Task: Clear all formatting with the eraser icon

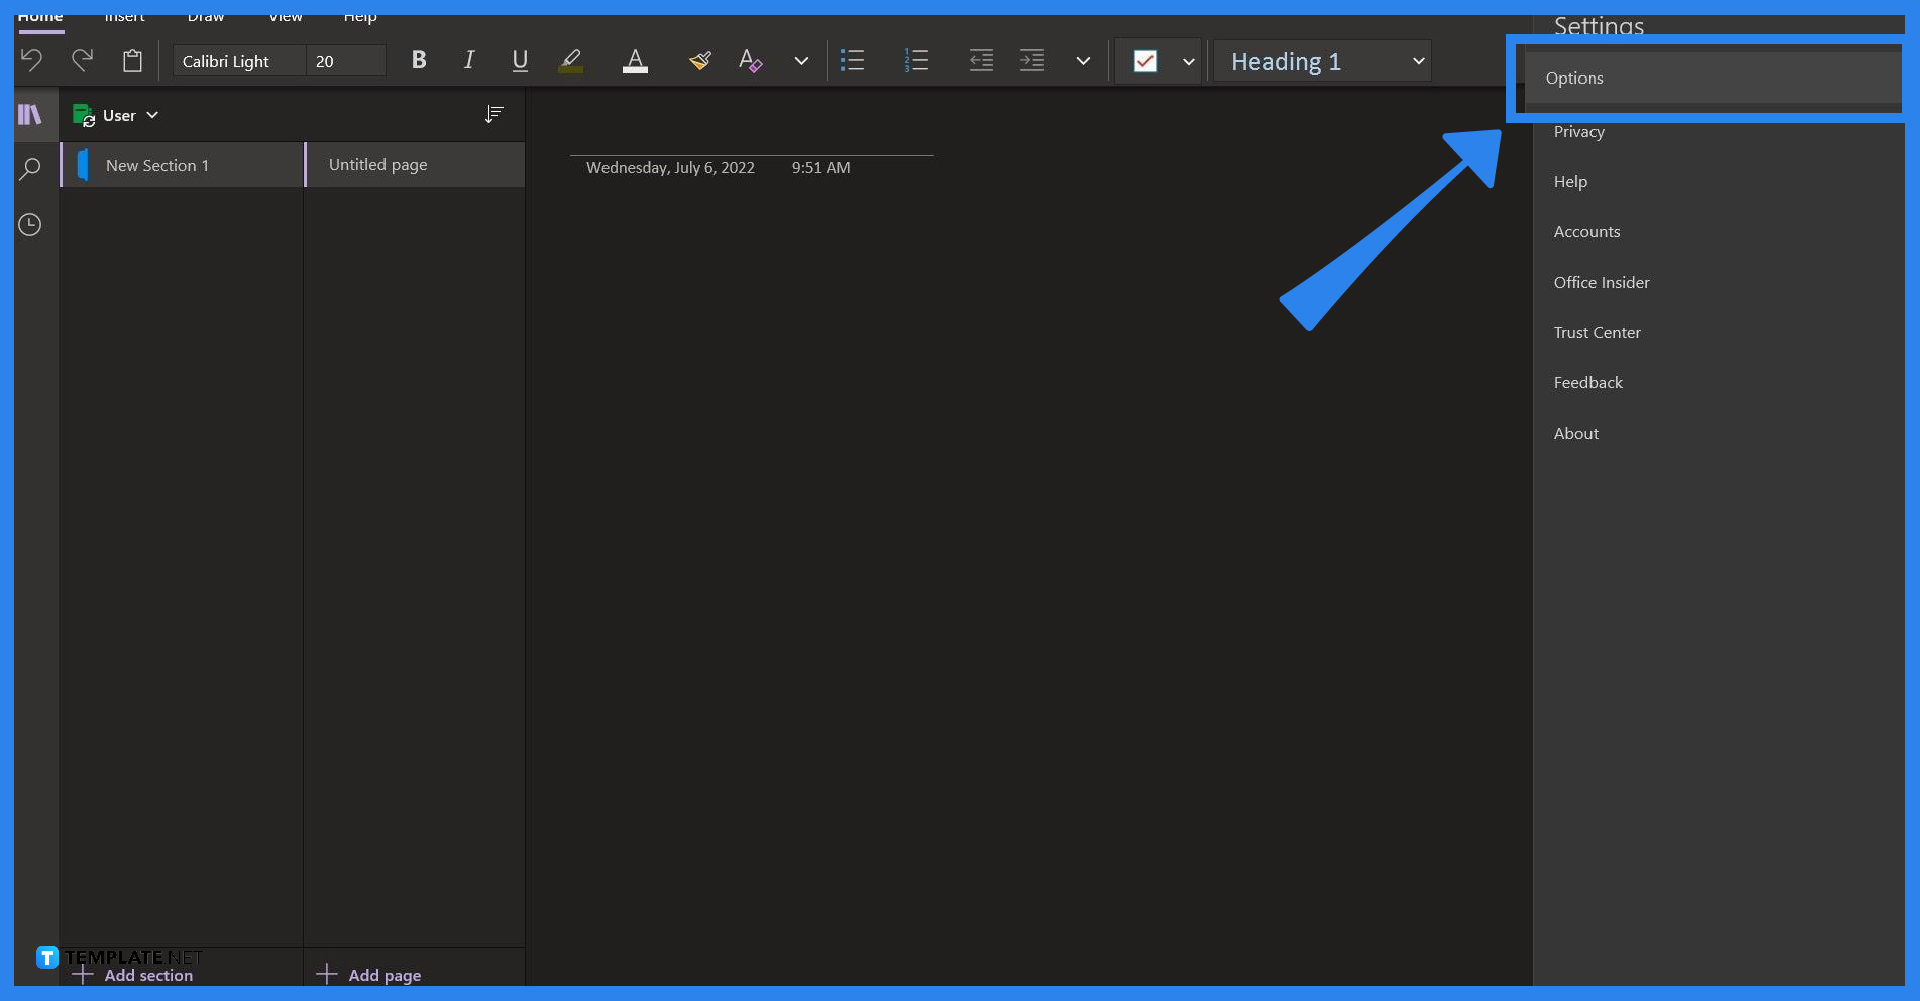Action: [751, 60]
